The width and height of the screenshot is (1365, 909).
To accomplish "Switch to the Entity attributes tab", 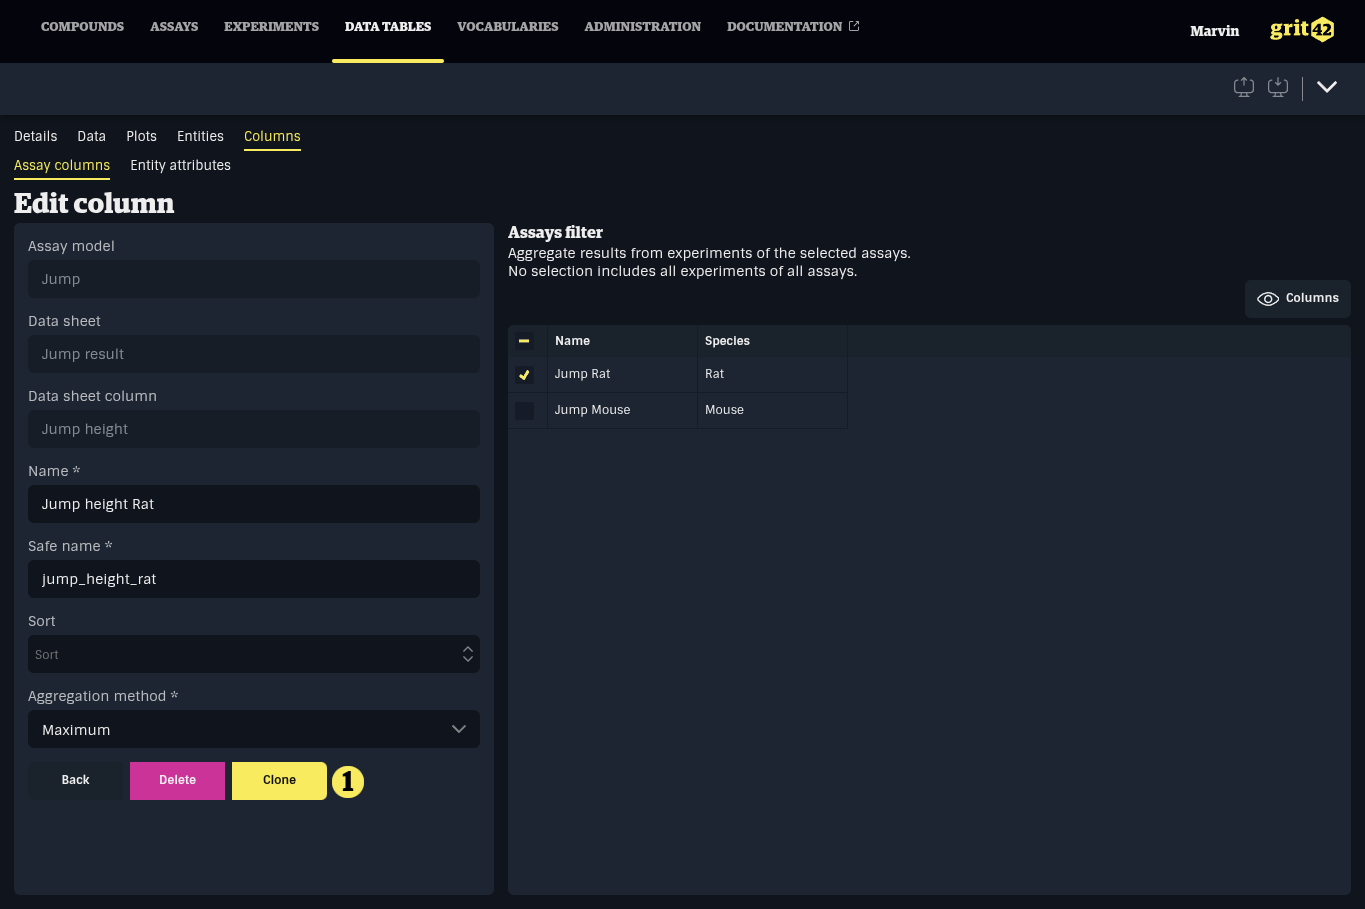I will (180, 166).
